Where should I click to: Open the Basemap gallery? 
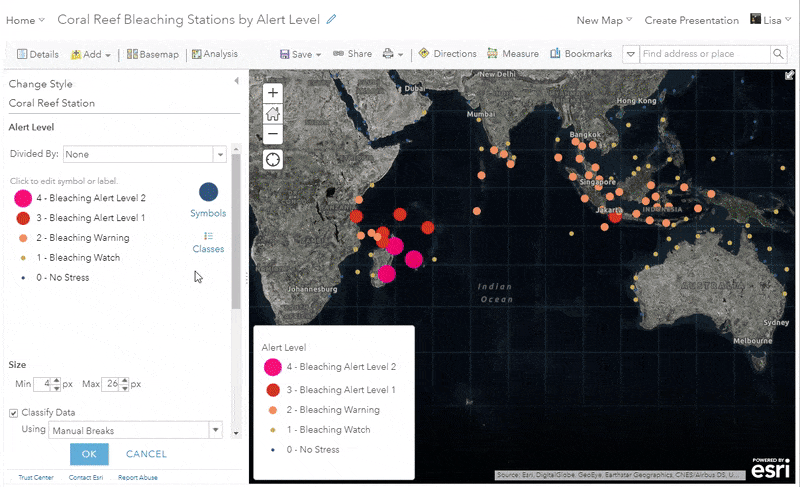click(x=153, y=54)
